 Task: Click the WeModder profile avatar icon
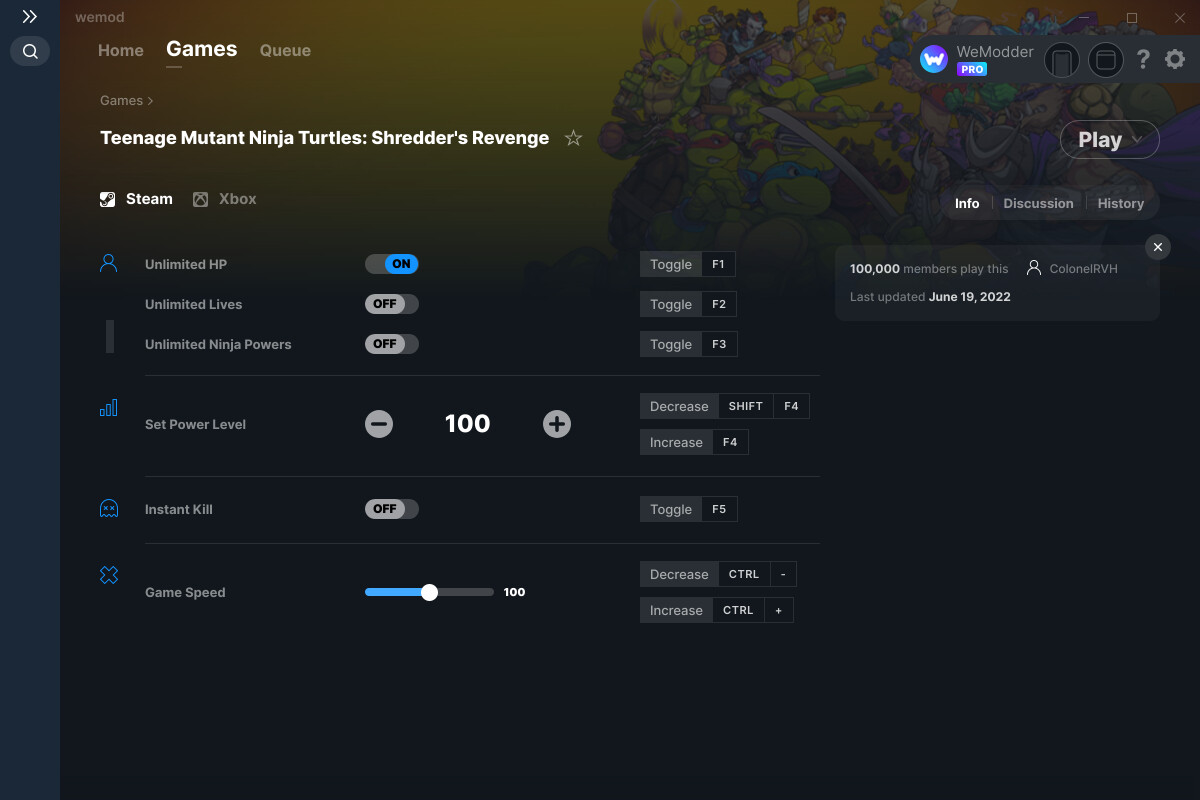click(934, 60)
